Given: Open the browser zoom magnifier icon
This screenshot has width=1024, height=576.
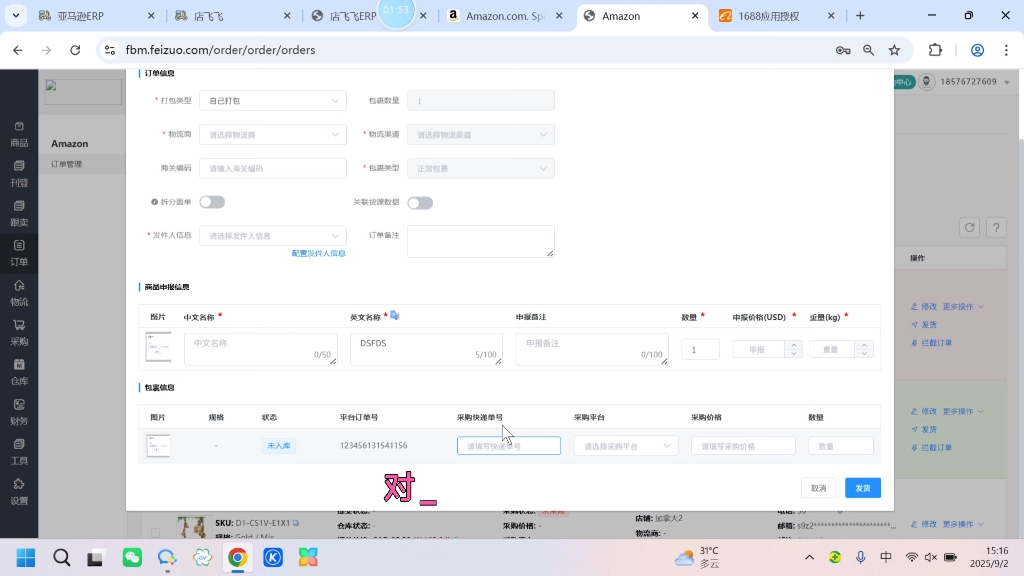Looking at the screenshot, I should click(869, 50).
